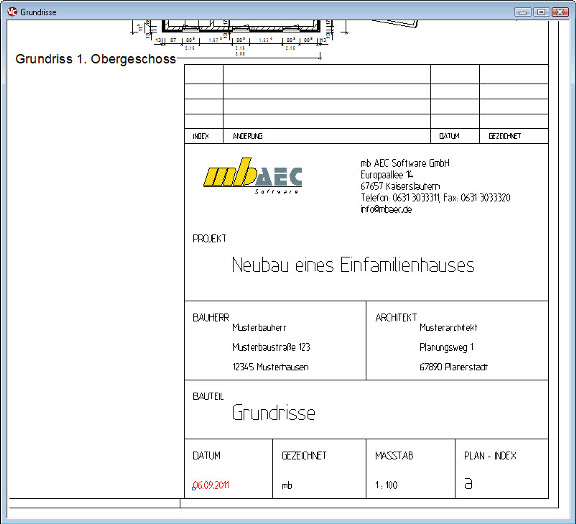Click the INDEX column header cell
576x524 pixels.
[204, 136]
